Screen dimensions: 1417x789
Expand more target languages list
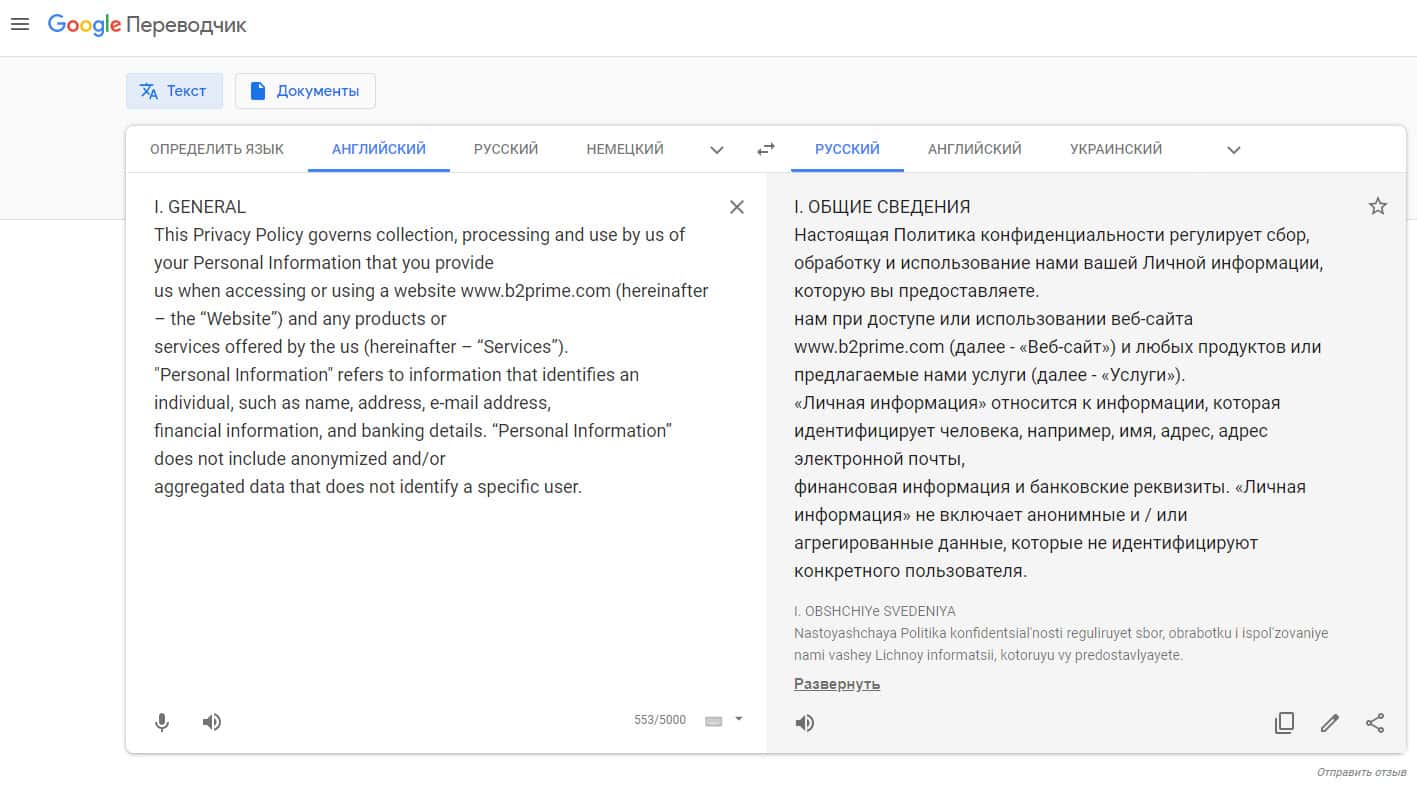coord(1234,150)
